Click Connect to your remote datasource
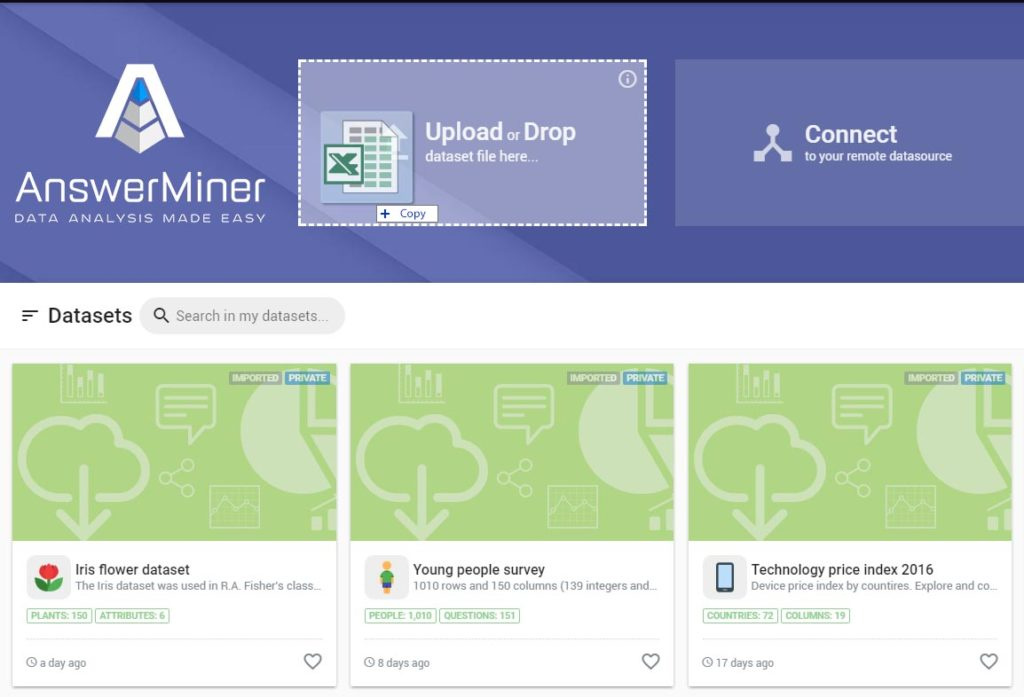This screenshot has width=1024, height=697. pos(849,142)
